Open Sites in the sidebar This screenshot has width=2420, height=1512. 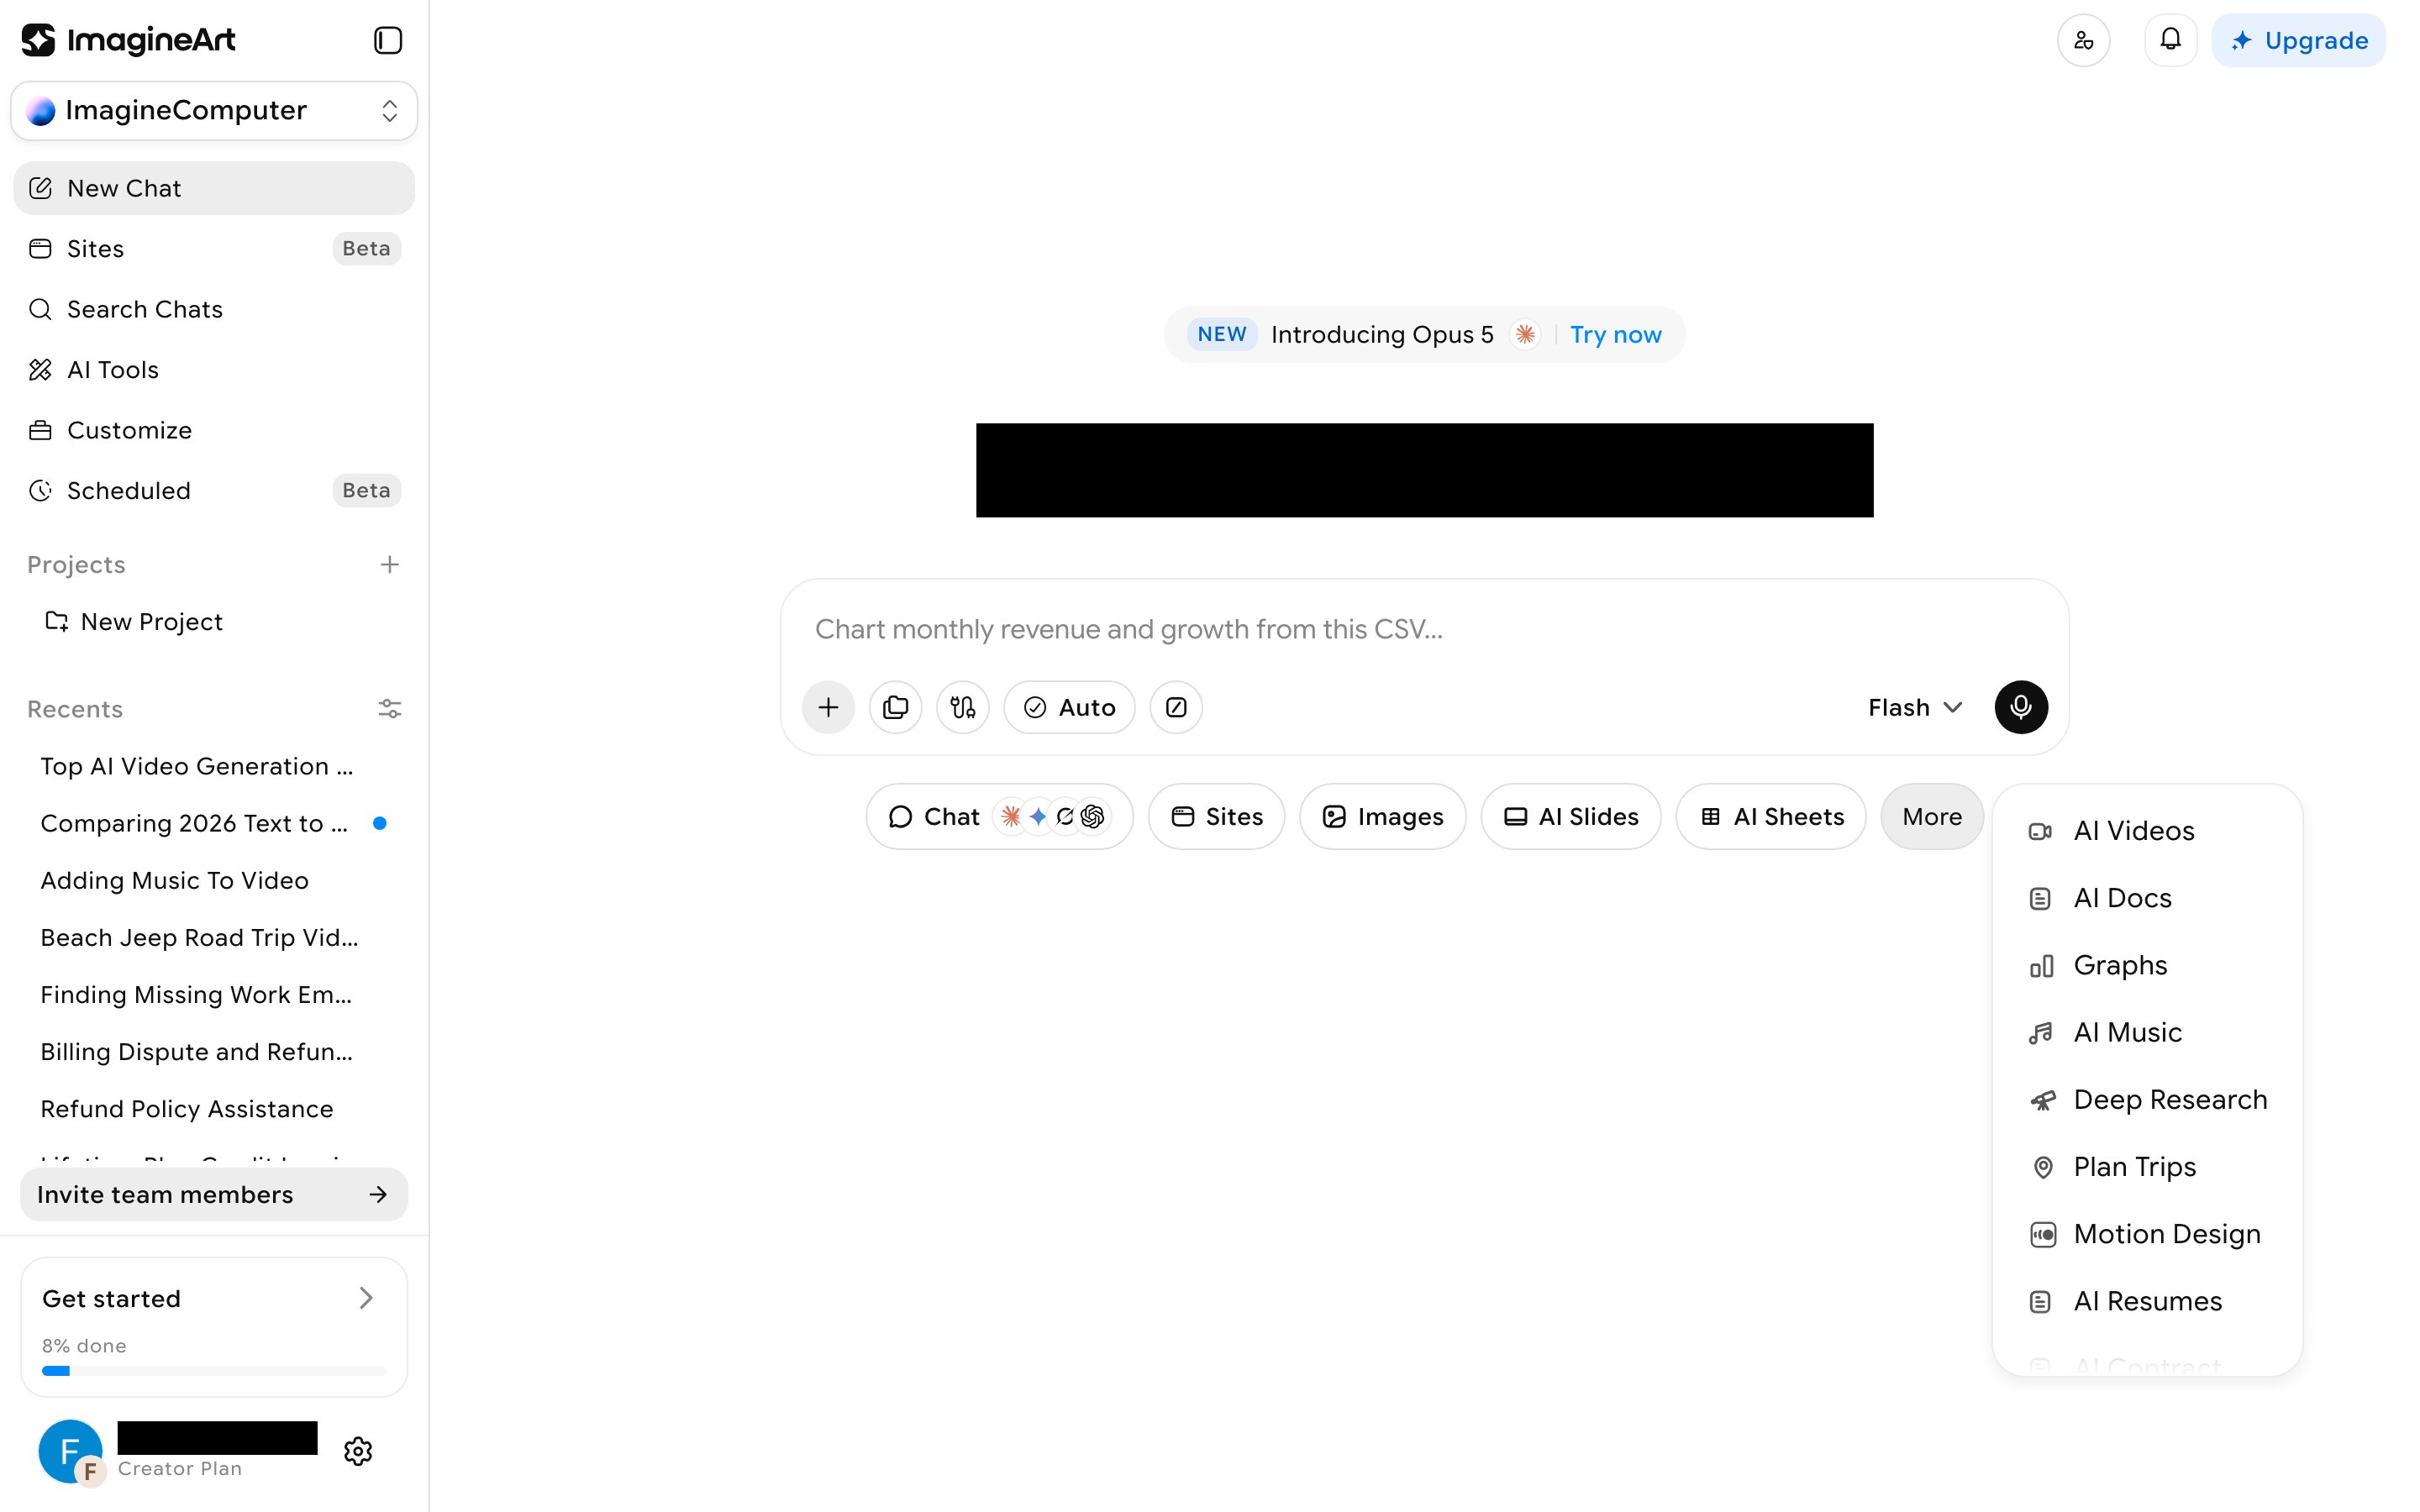click(214, 248)
